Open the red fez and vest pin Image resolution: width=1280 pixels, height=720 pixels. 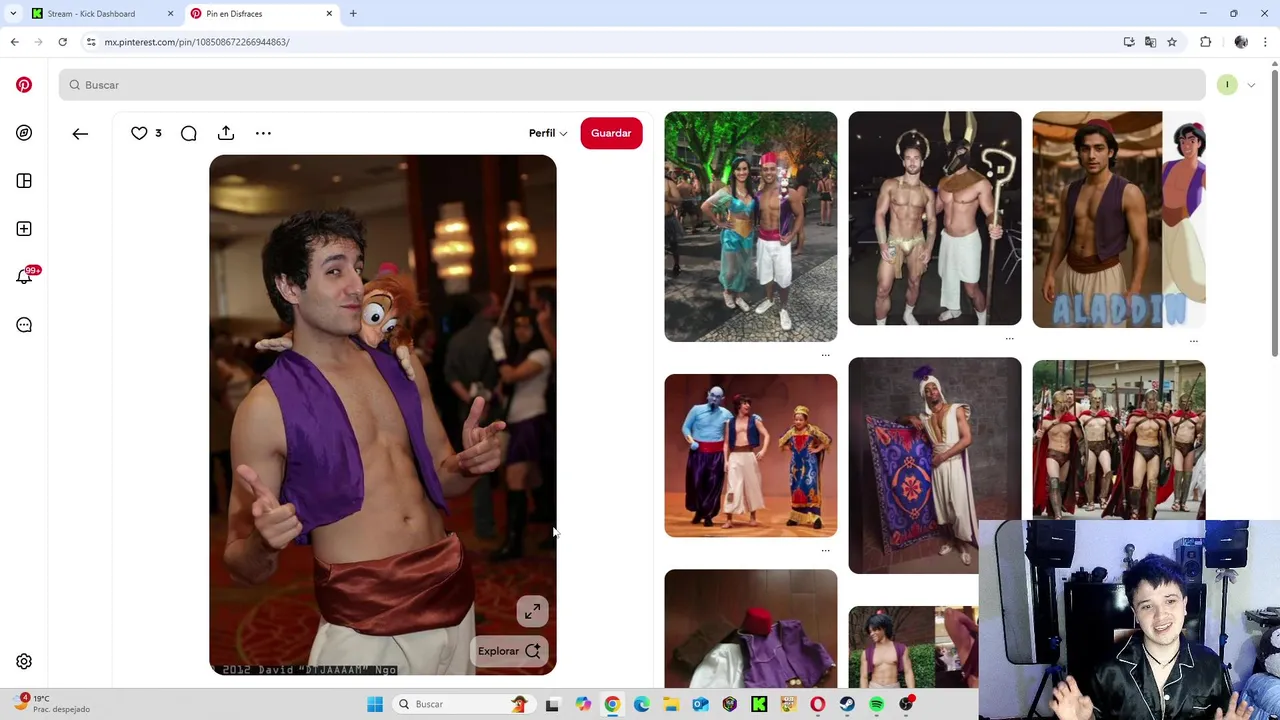point(751,628)
